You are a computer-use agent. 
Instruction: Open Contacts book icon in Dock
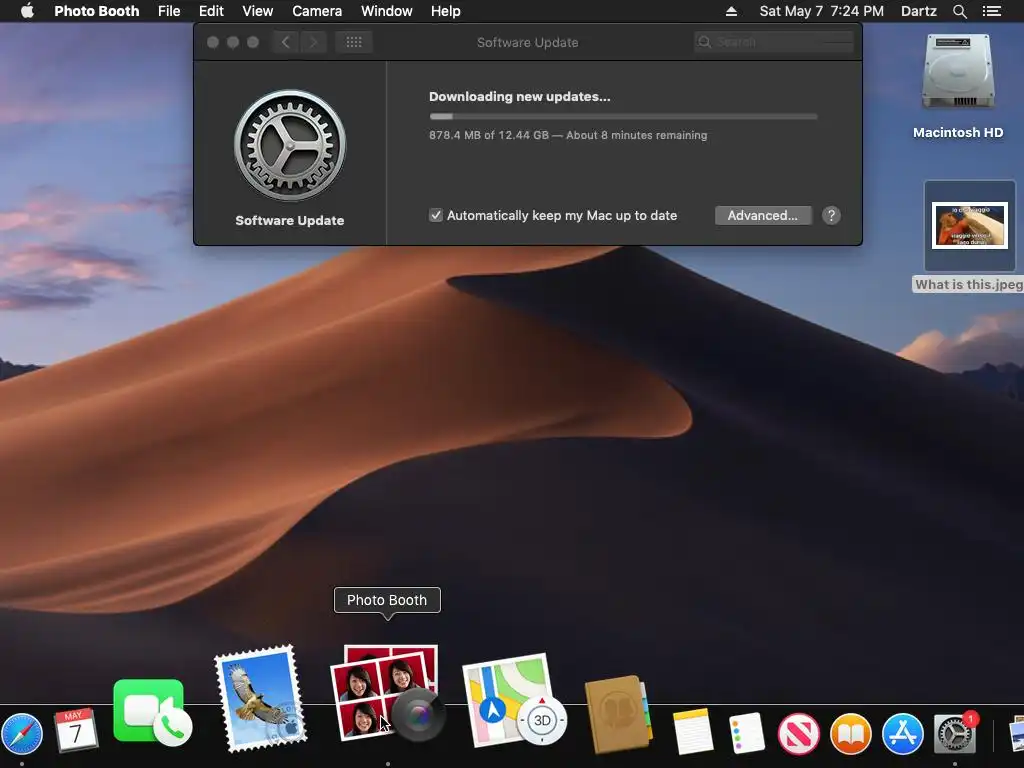click(617, 714)
